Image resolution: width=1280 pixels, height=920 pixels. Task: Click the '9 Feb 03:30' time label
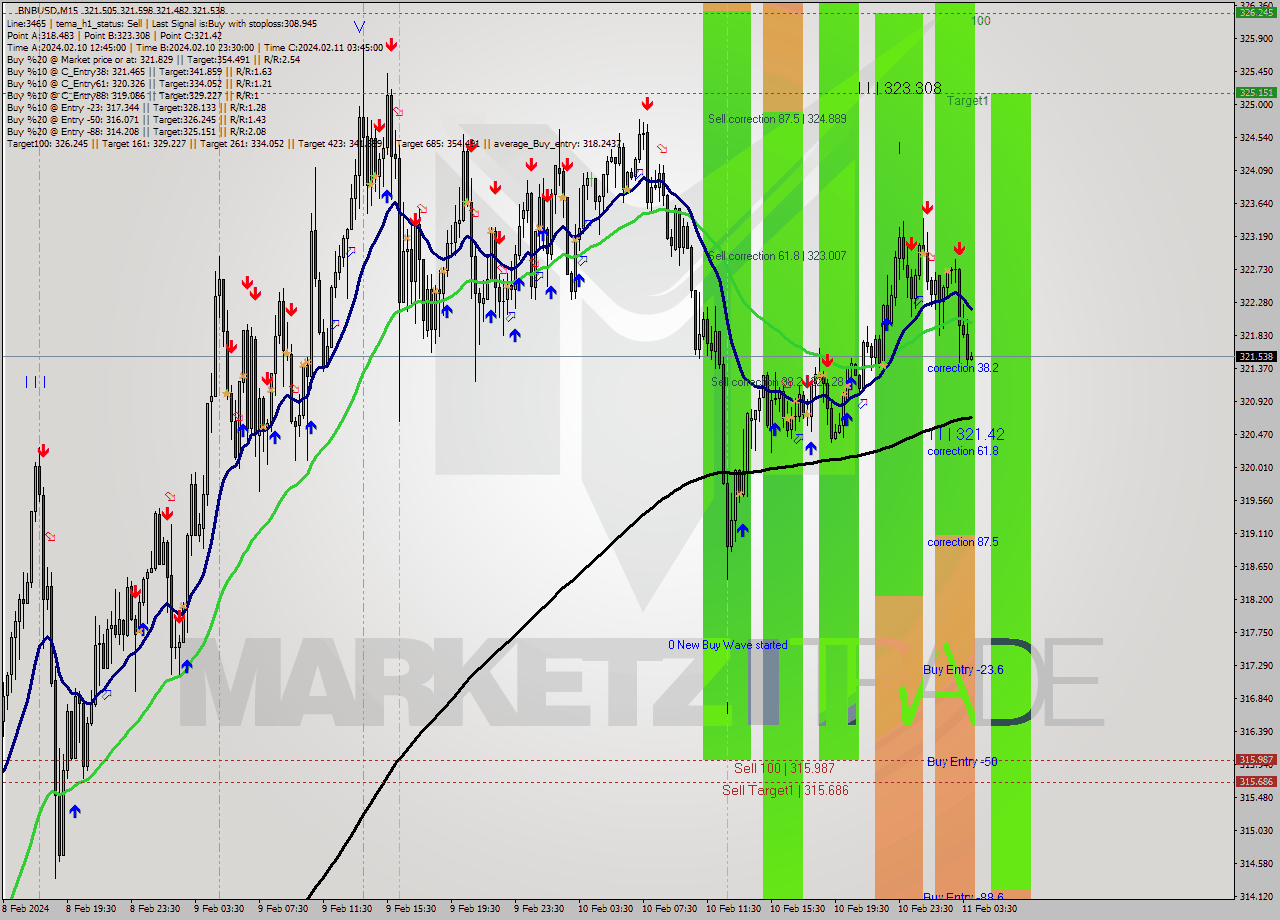pos(218,909)
